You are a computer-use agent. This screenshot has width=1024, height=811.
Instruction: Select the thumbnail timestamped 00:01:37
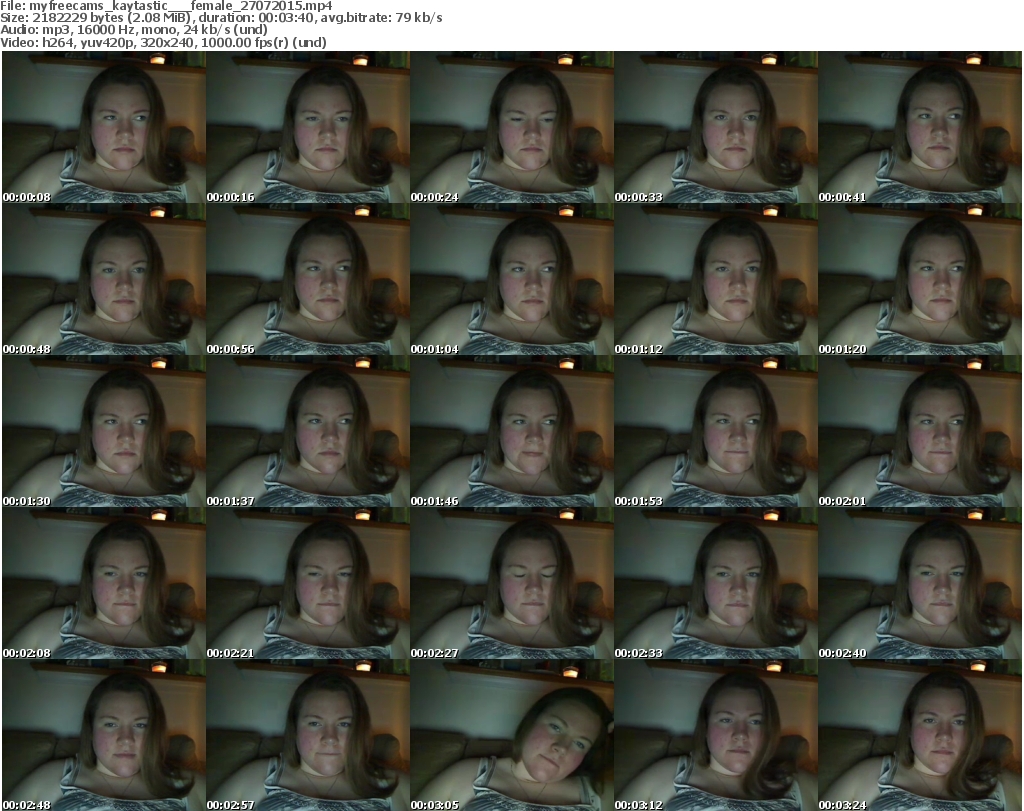308,432
